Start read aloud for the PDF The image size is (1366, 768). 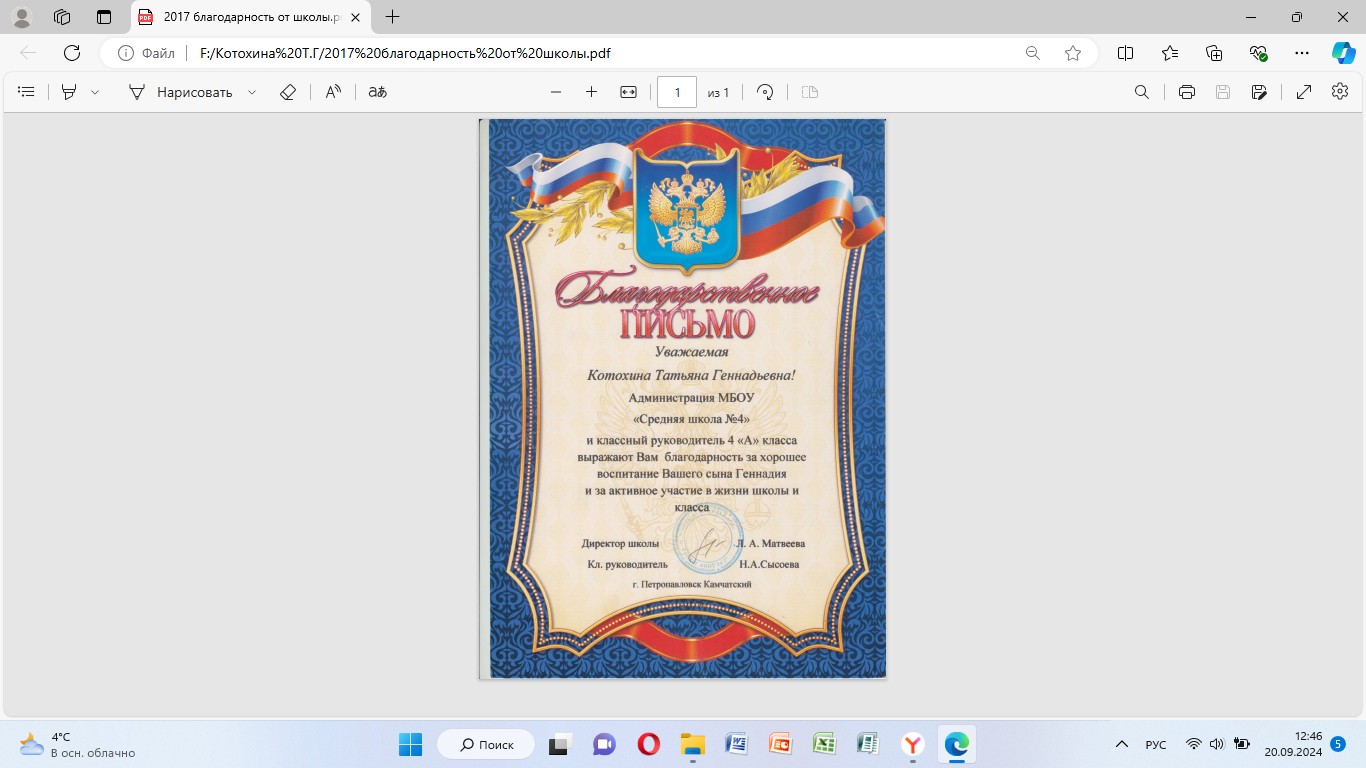334,92
